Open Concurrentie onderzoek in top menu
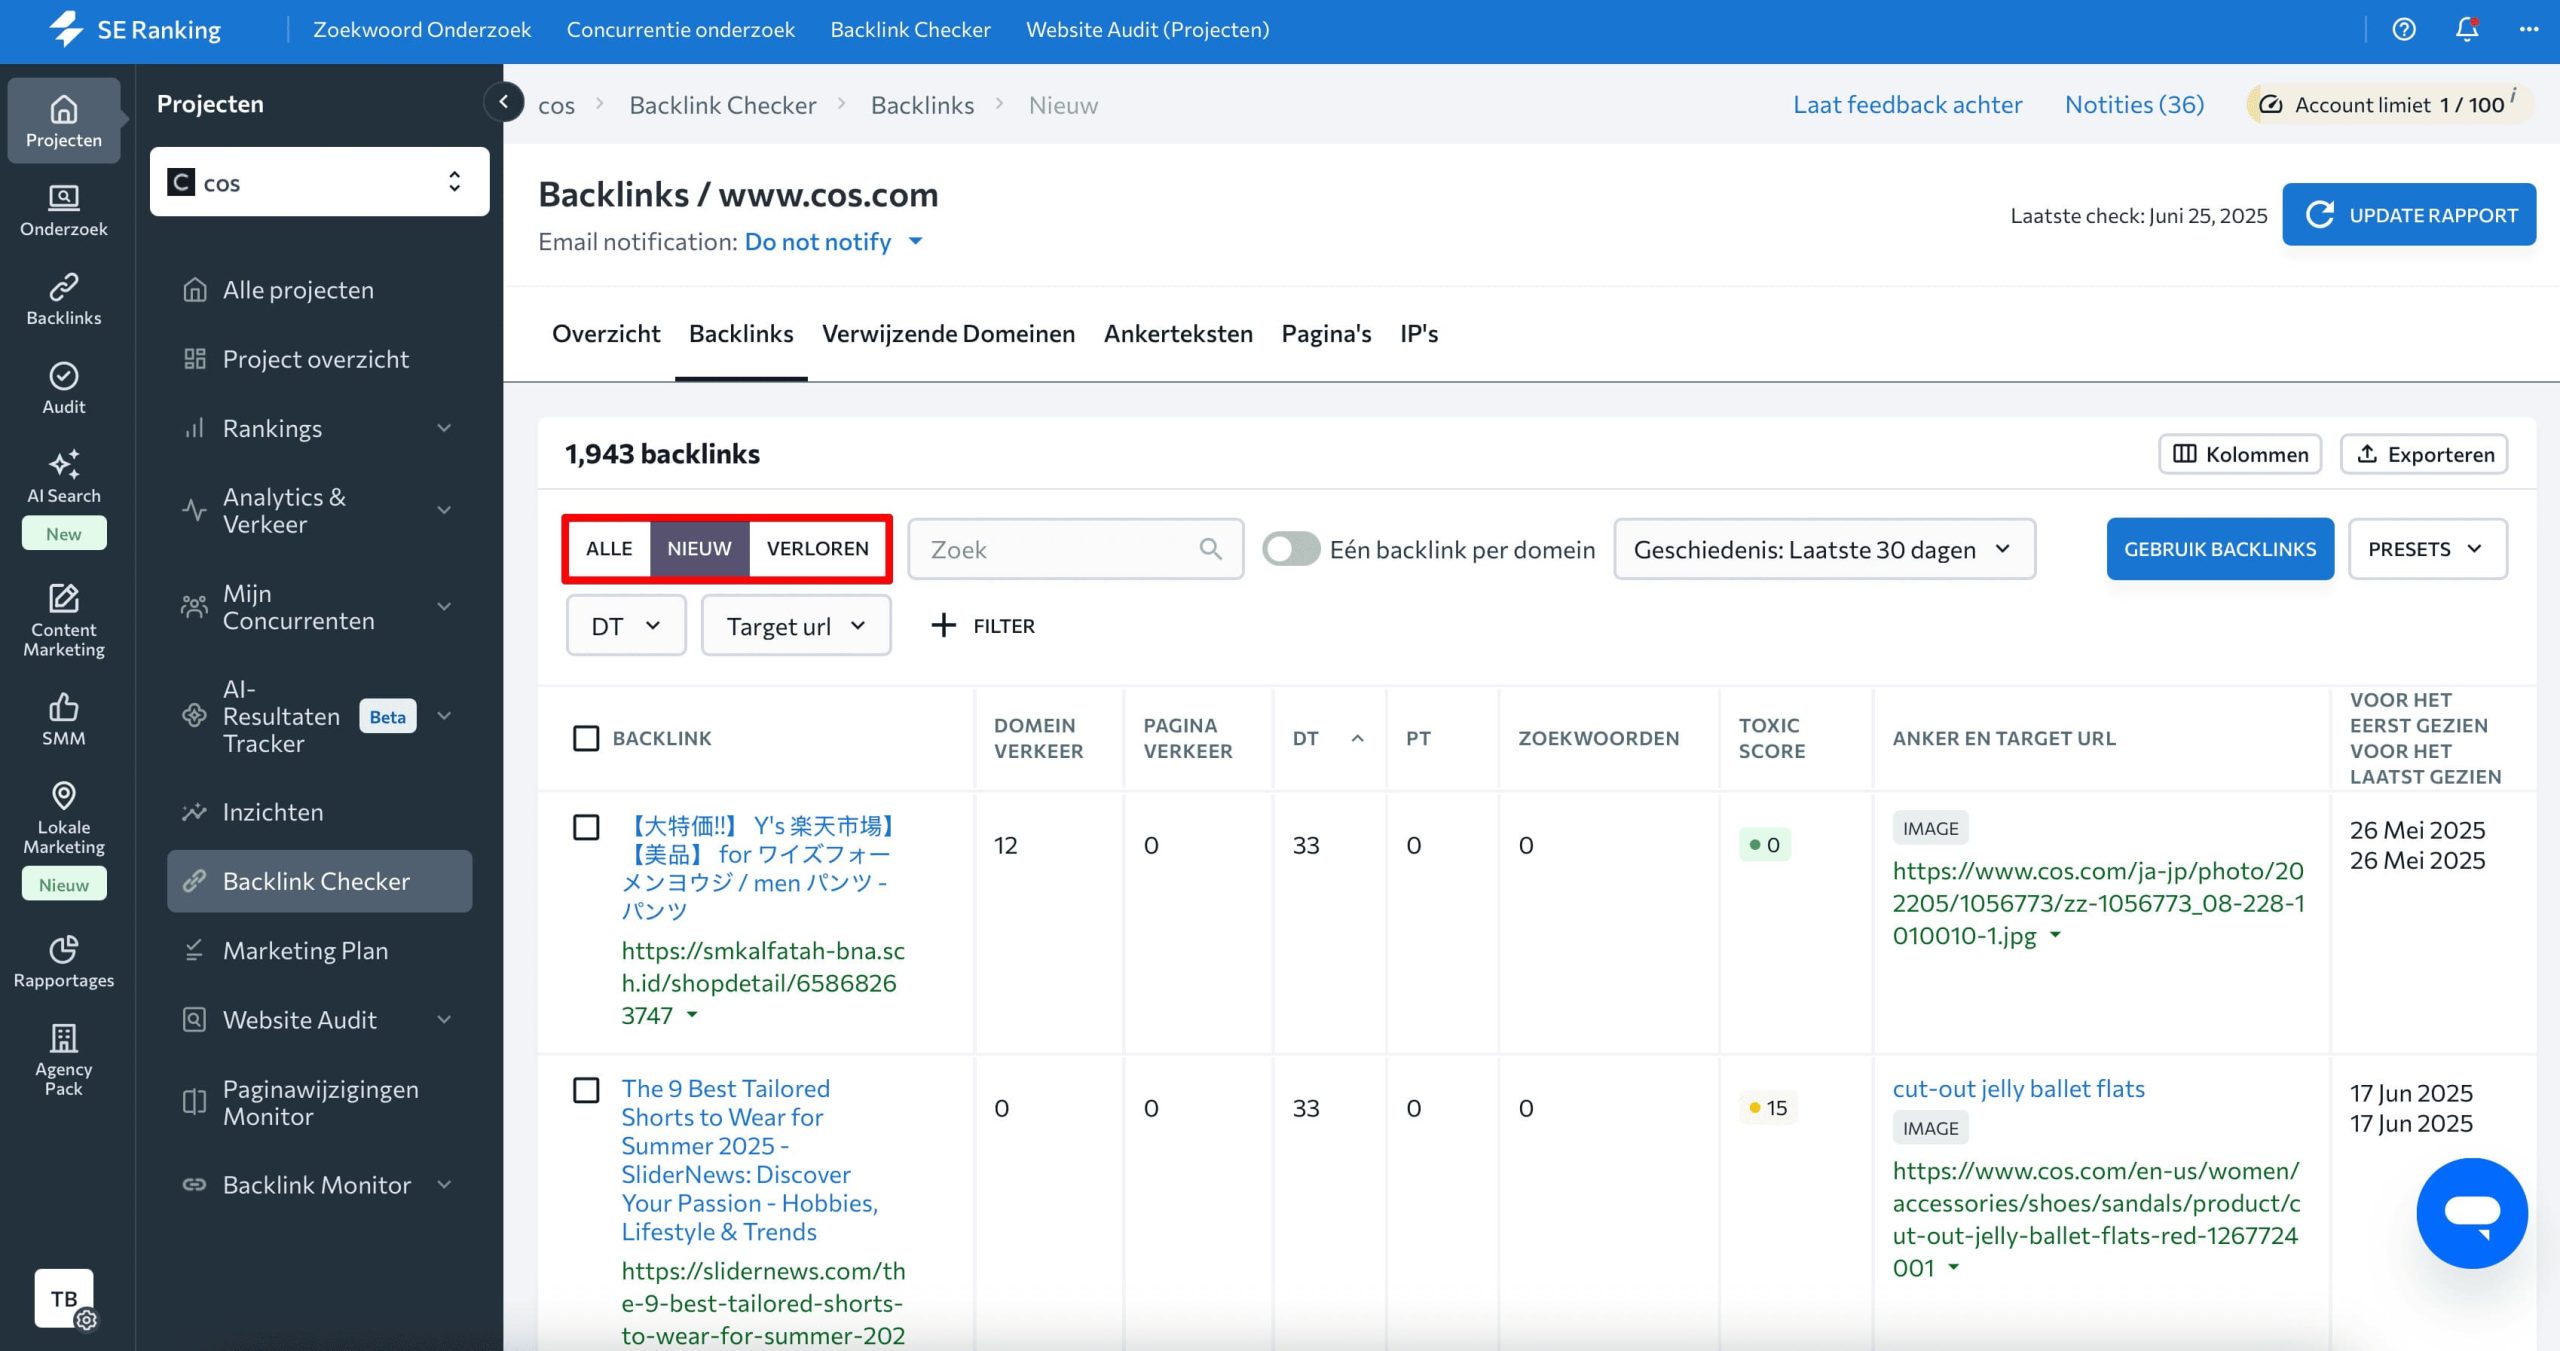The height and width of the screenshot is (1351, 2560). [680, 30]
